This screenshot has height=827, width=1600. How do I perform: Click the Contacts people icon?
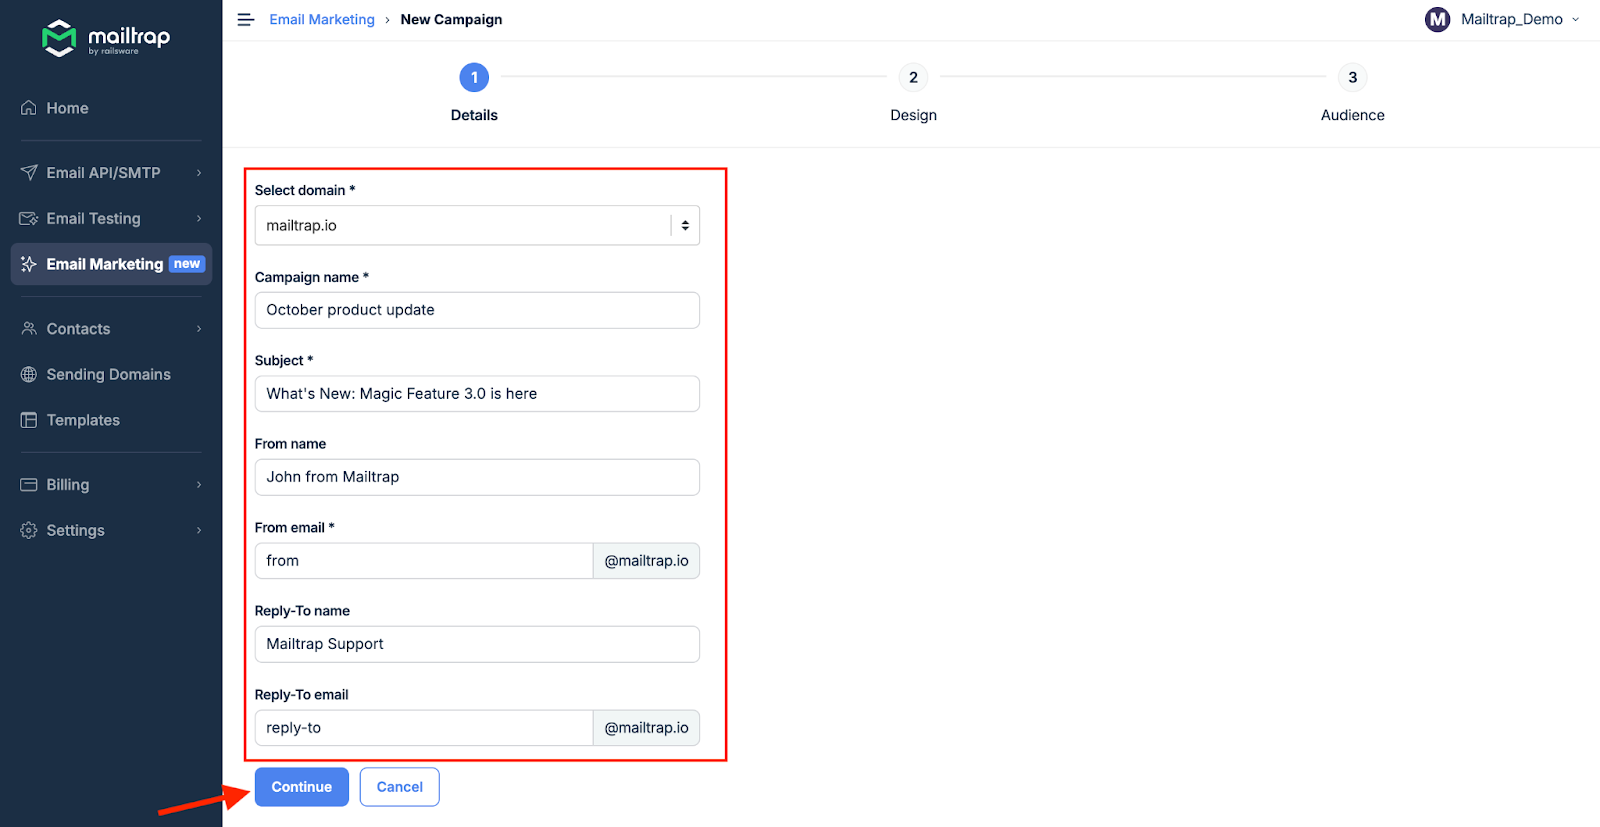[x=29, y=329]
